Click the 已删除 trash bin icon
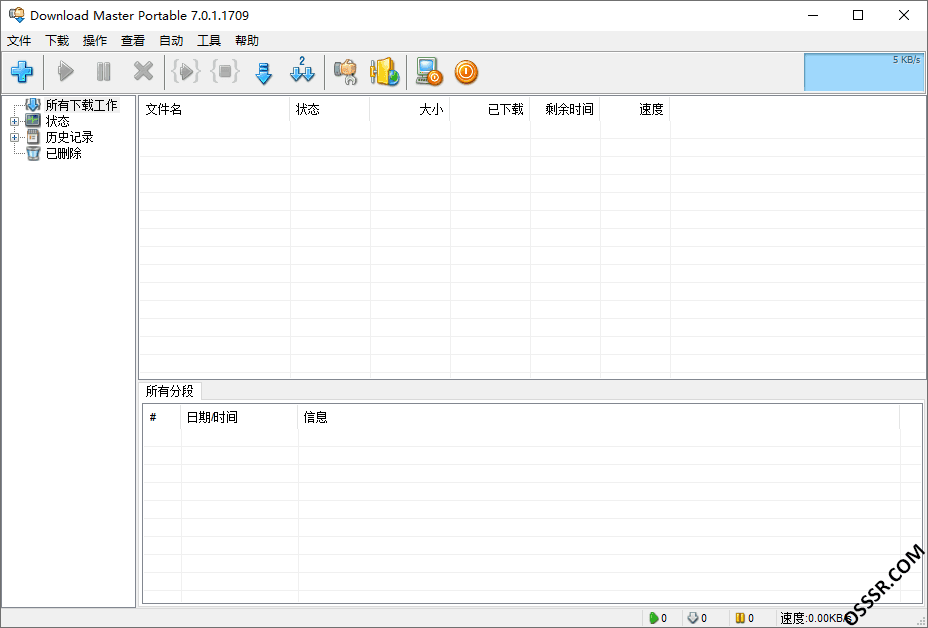 33,153
